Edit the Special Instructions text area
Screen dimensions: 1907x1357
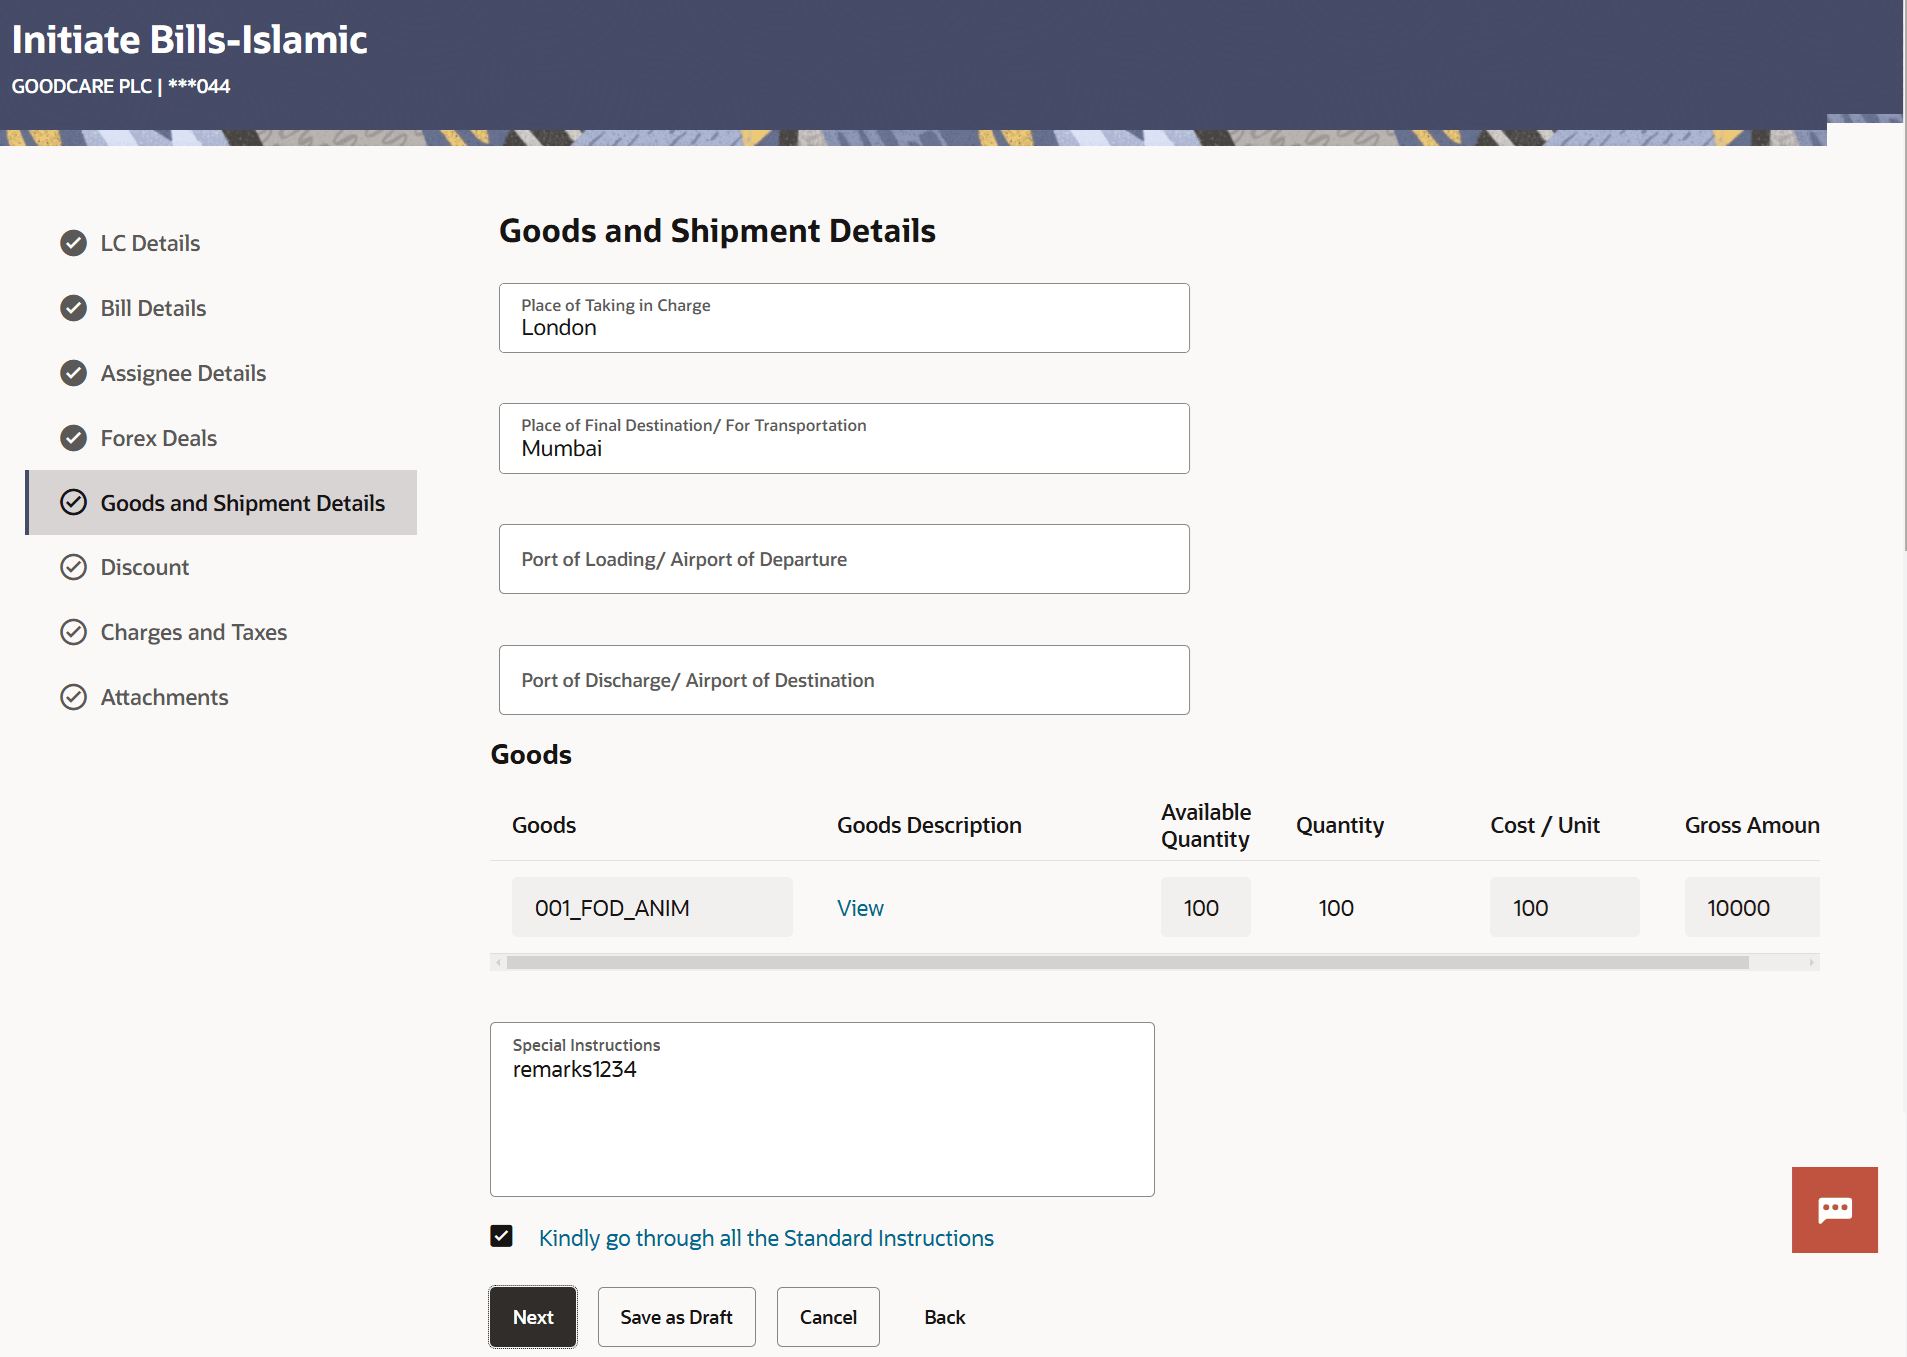coord(822,1109)
